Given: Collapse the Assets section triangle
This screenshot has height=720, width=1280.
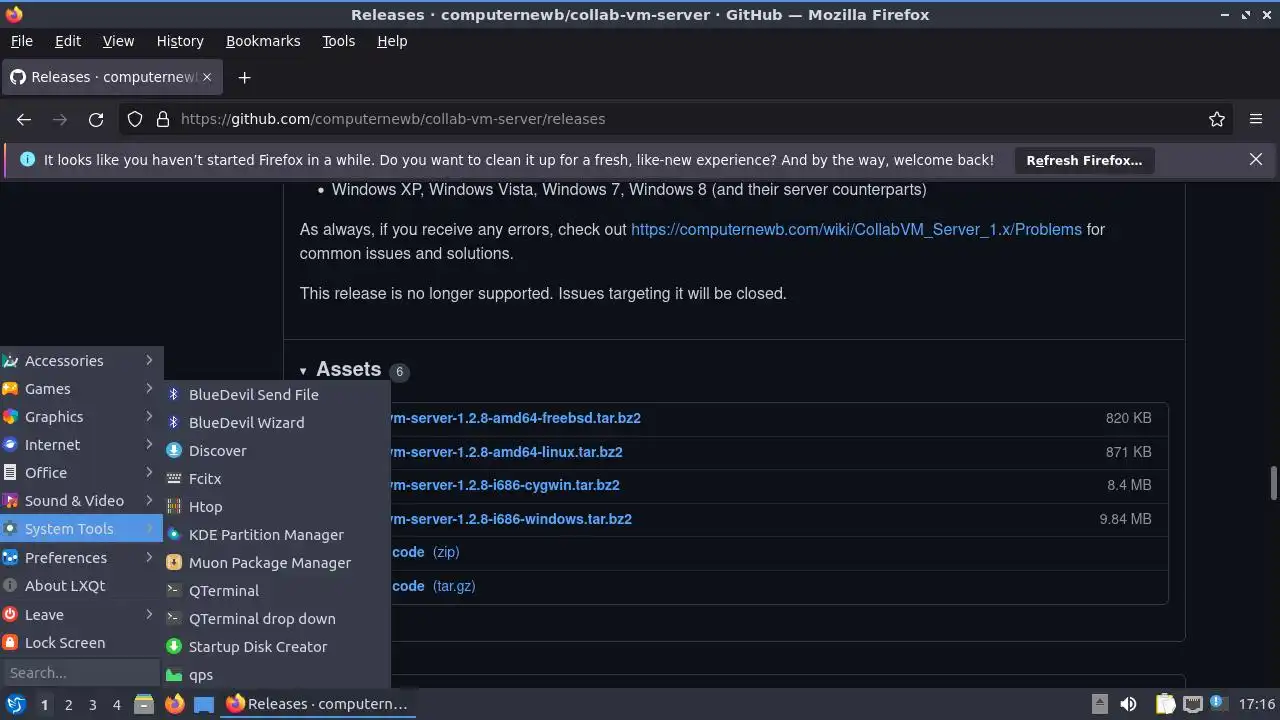Looking at the screenshot, I should 303,371.
